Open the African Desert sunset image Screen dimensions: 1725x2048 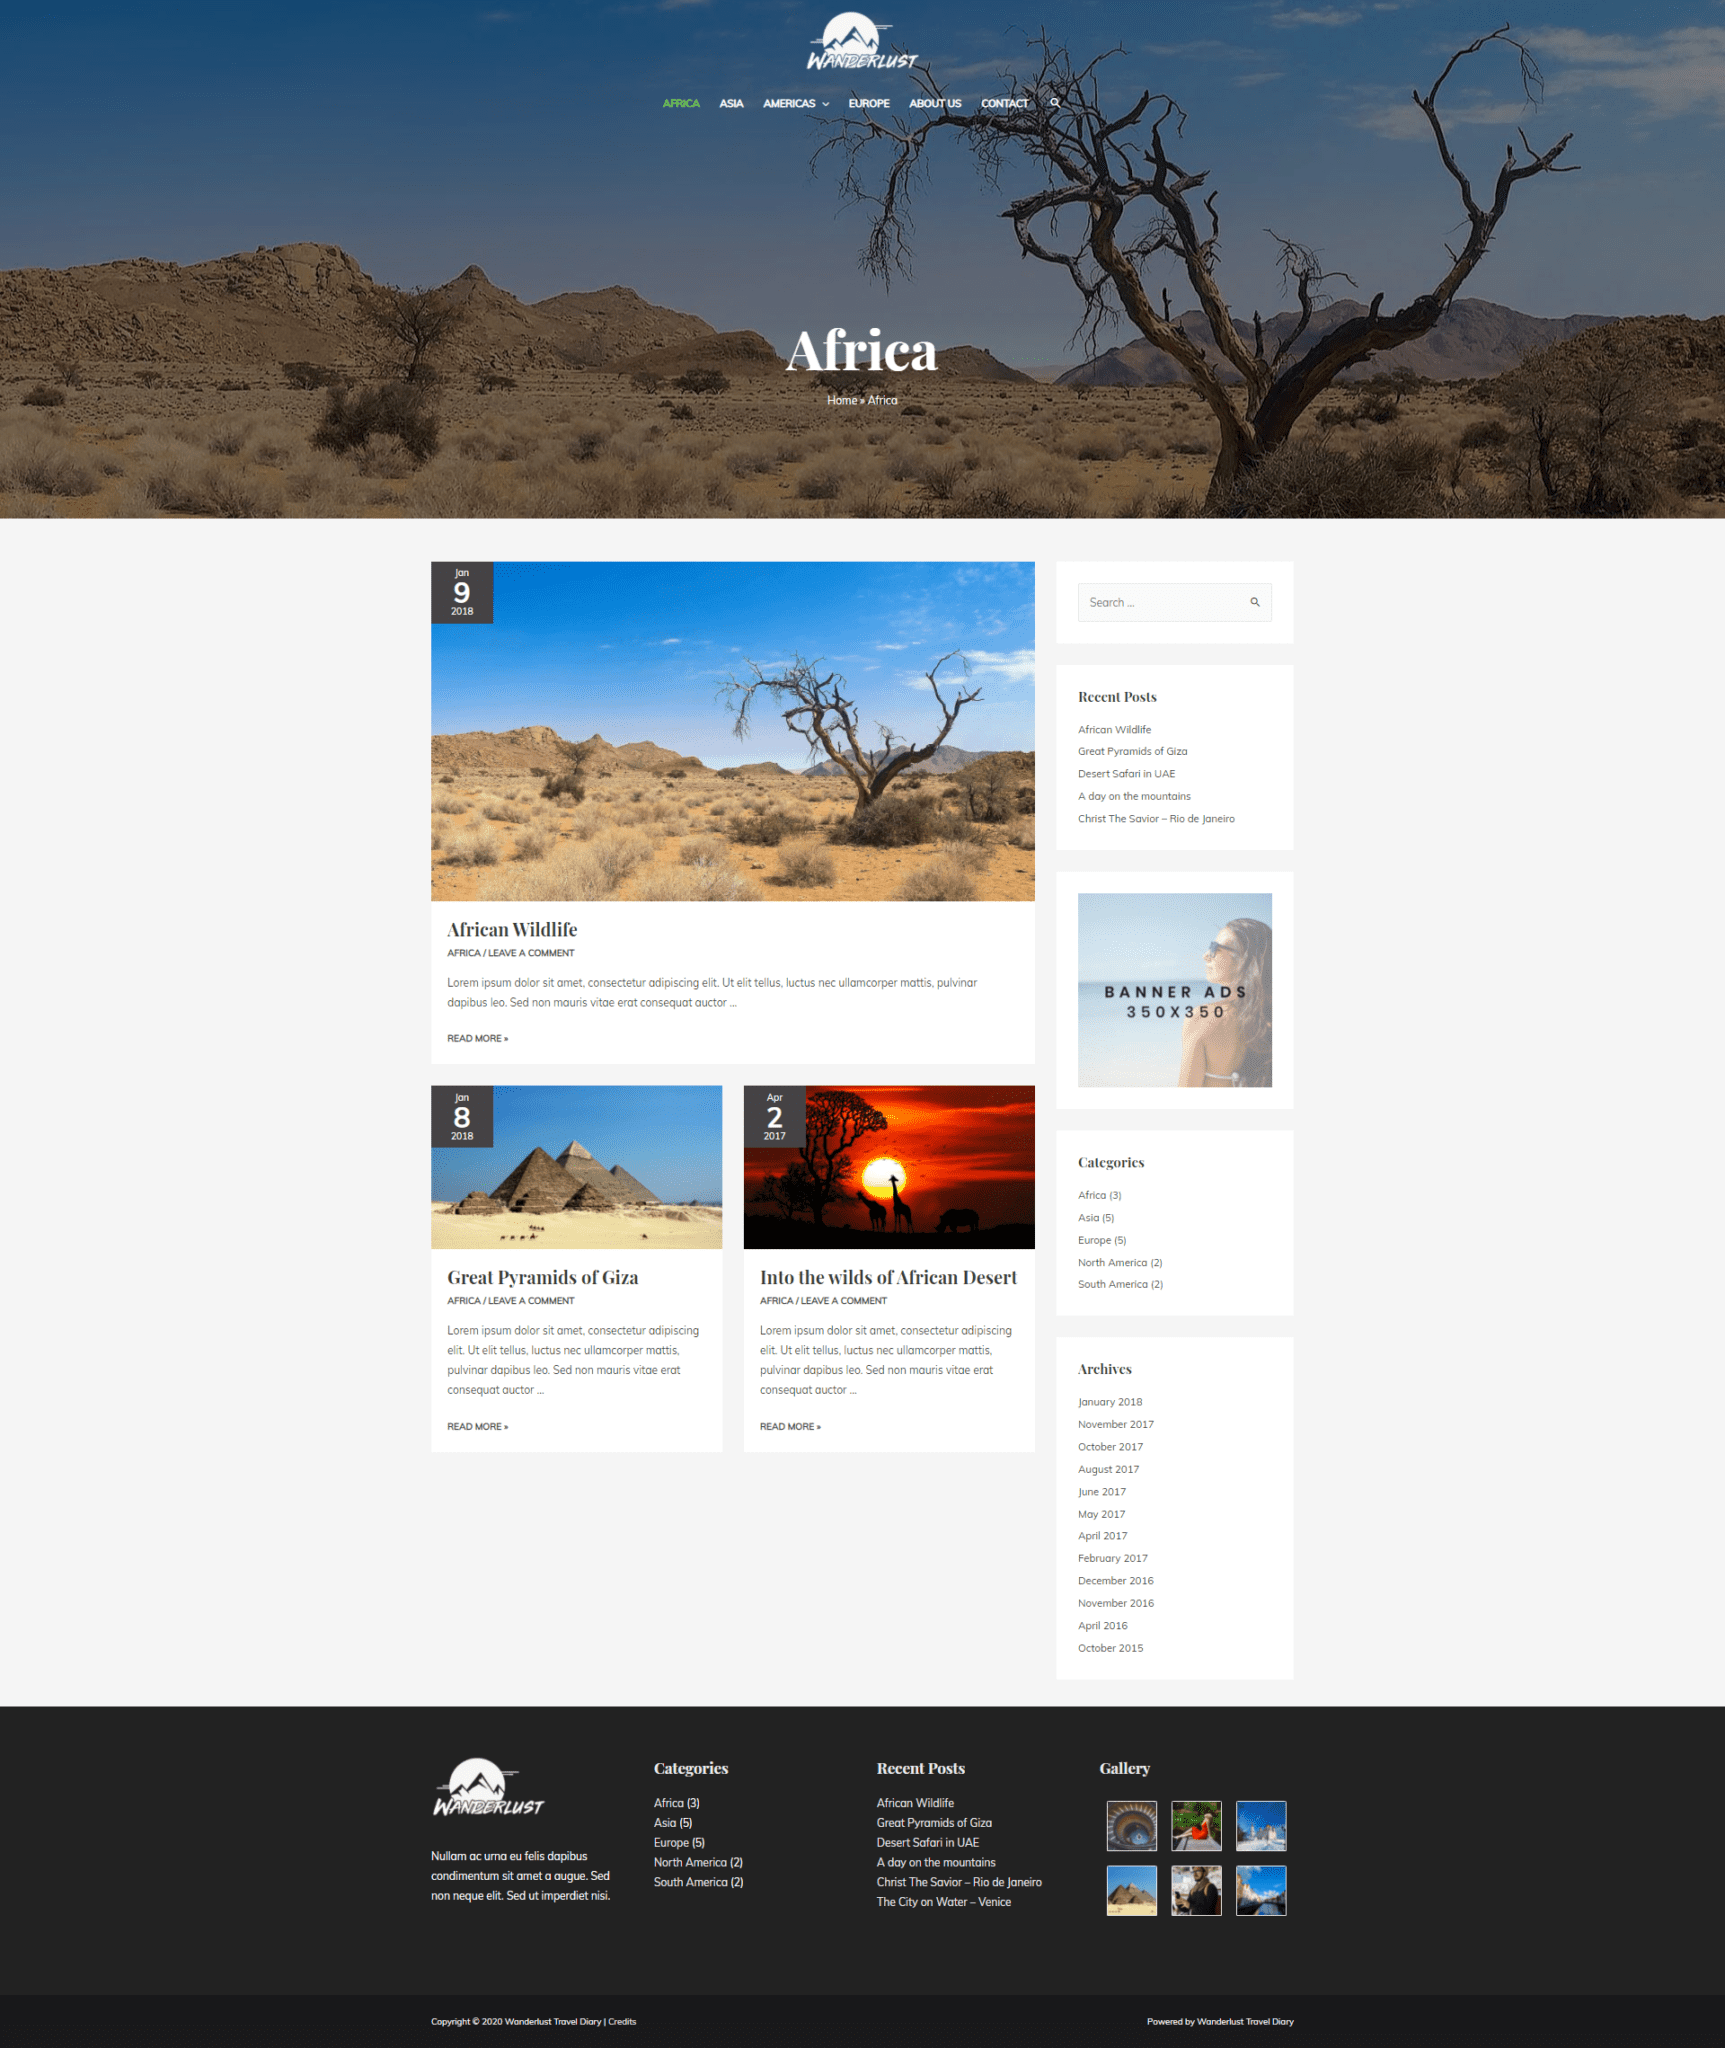pyautogui.click(x=889, y=1167)
